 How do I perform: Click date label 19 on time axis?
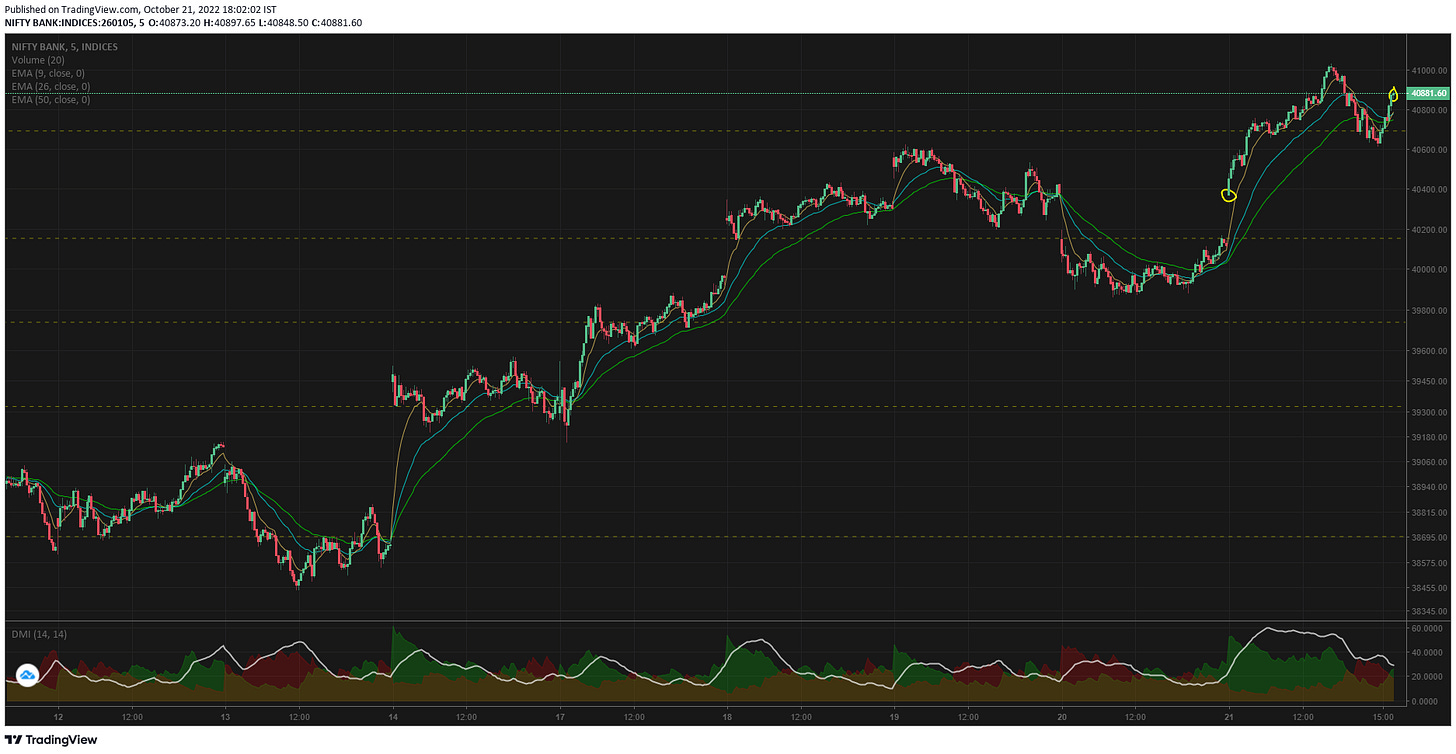[894, 717]
